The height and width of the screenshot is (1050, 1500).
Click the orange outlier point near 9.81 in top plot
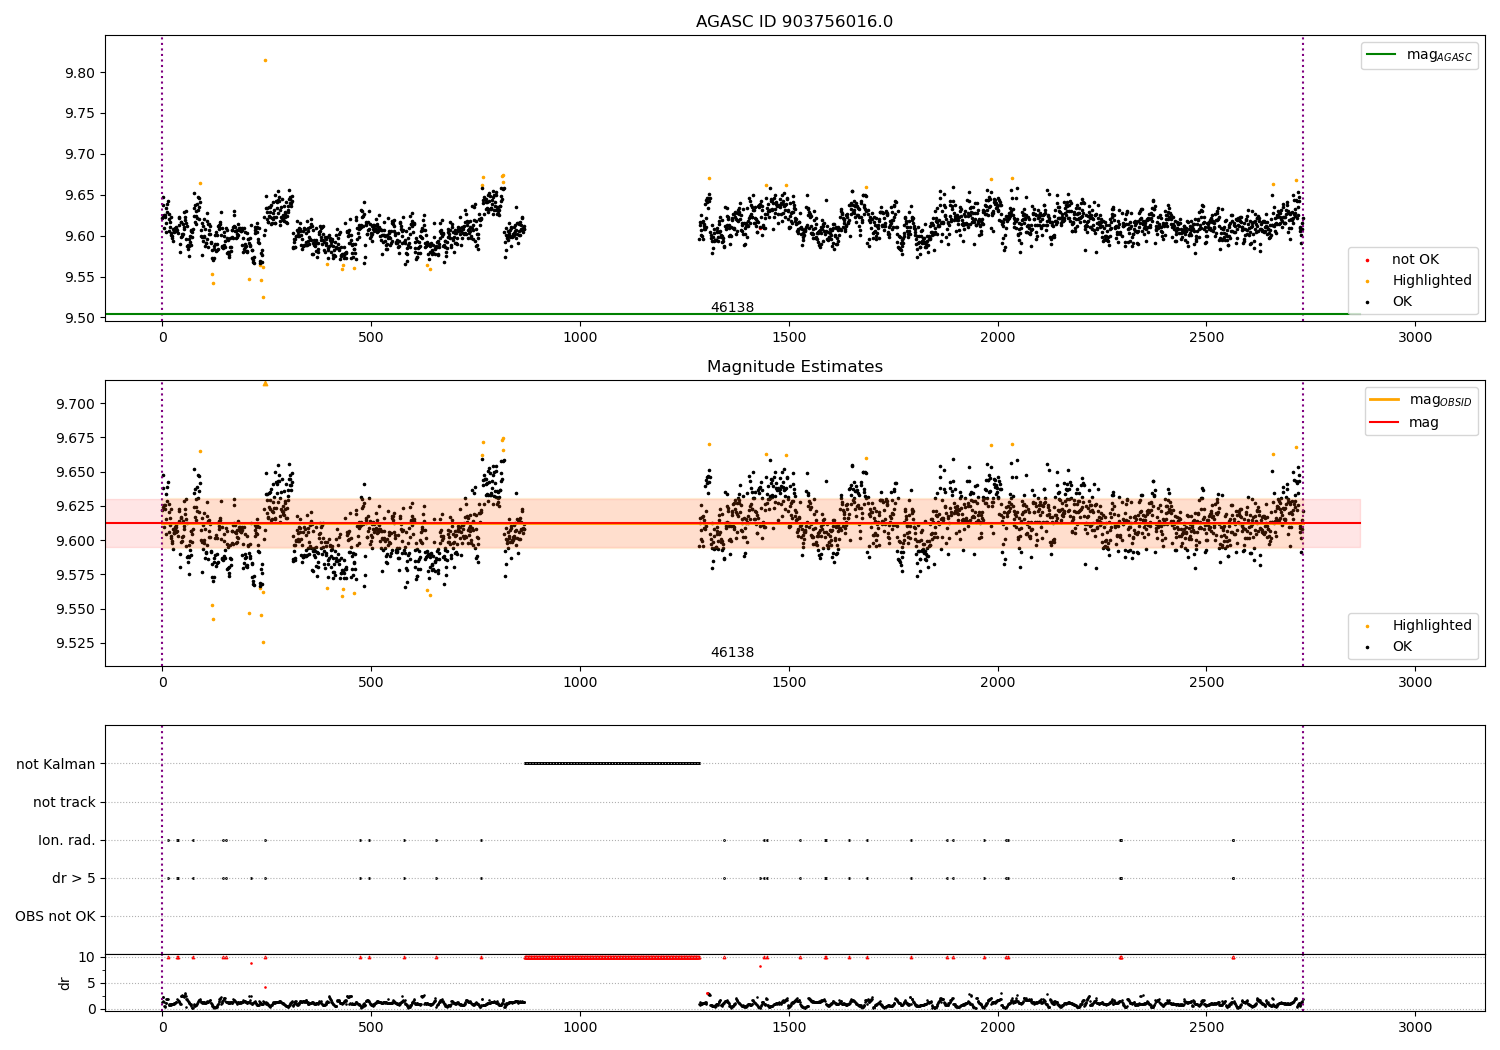(x=265, y=60)
